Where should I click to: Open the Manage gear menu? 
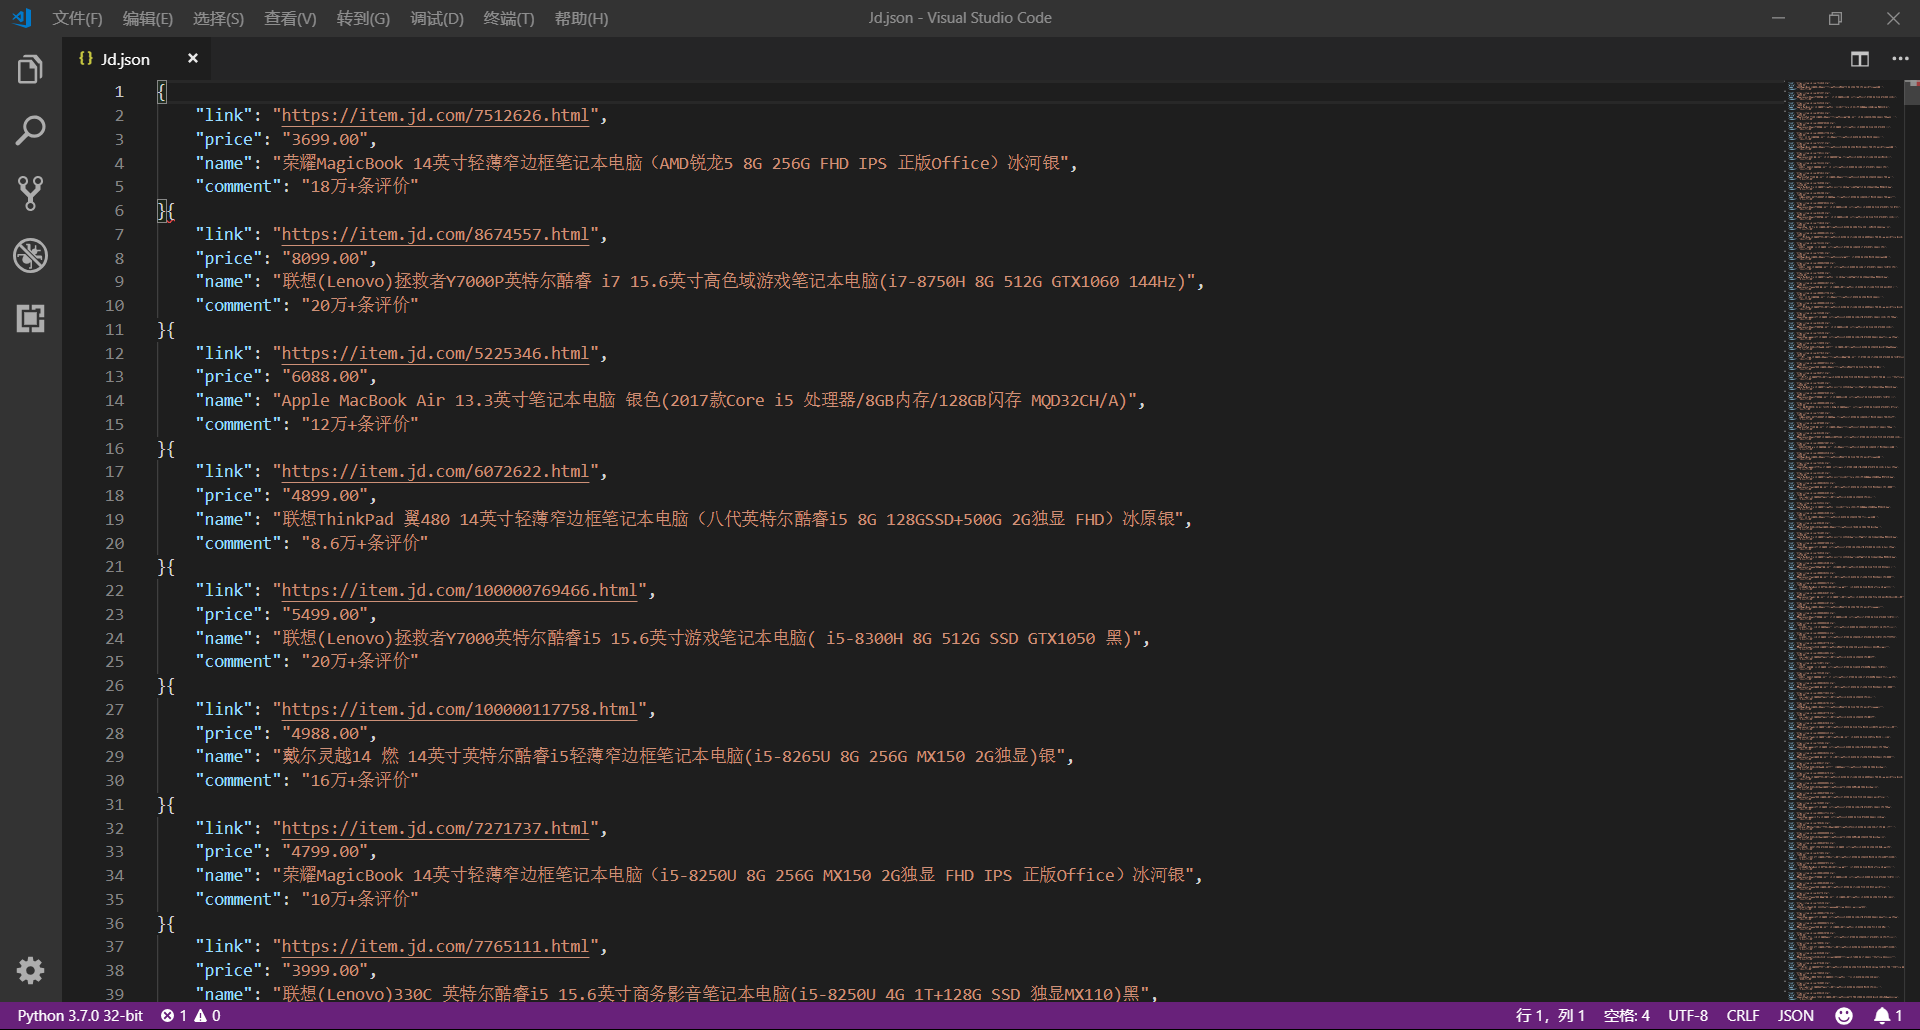click(x=30, y=970)
